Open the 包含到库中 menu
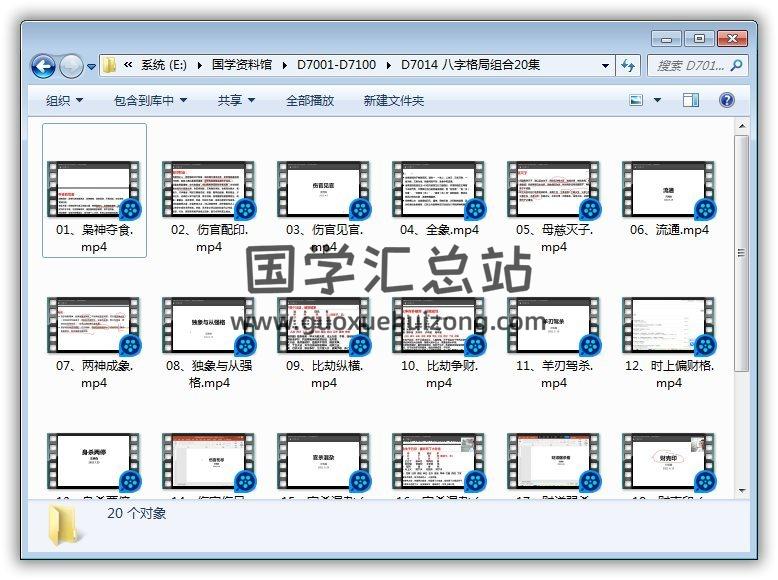 150,101
